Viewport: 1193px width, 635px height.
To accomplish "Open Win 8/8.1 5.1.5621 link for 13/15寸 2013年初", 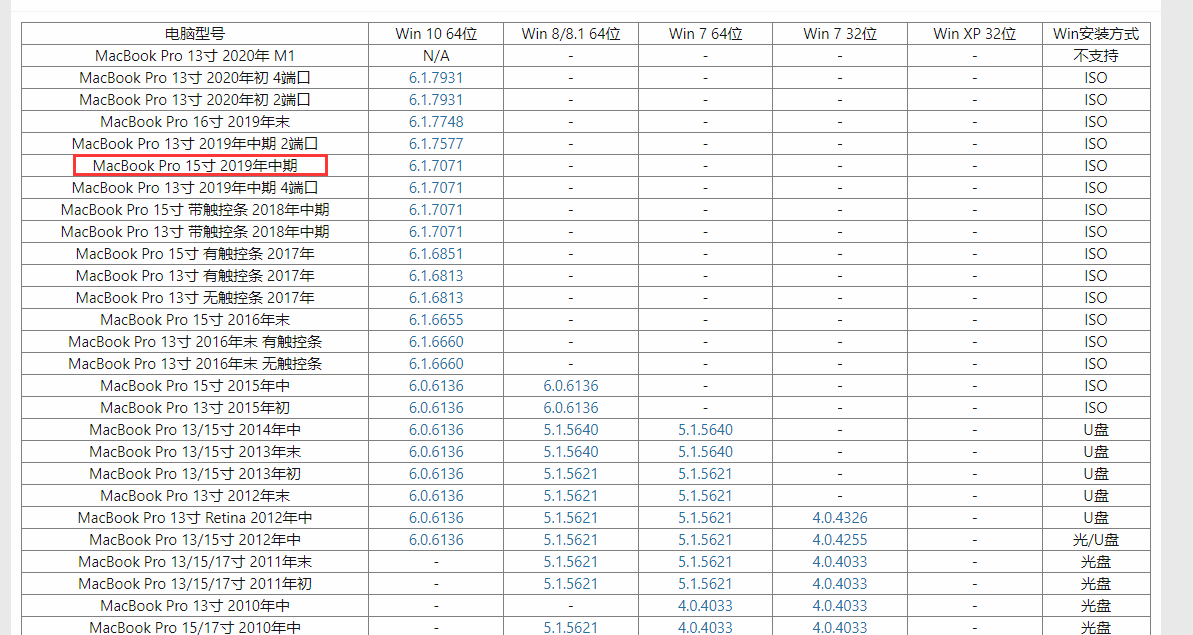I will (x=571, y=475).
